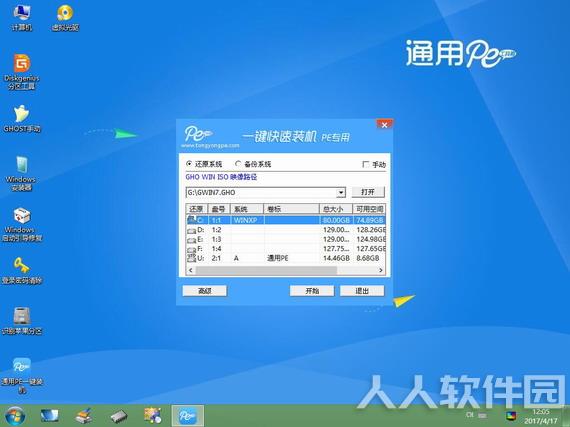The image size is (570, 427).
Task: Click the 盘号 column header
Action: pos(218,209)
